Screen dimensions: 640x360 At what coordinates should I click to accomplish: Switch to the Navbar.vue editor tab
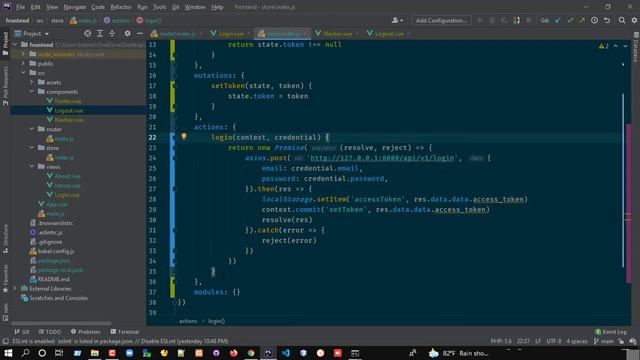click(x=337, y=34)
